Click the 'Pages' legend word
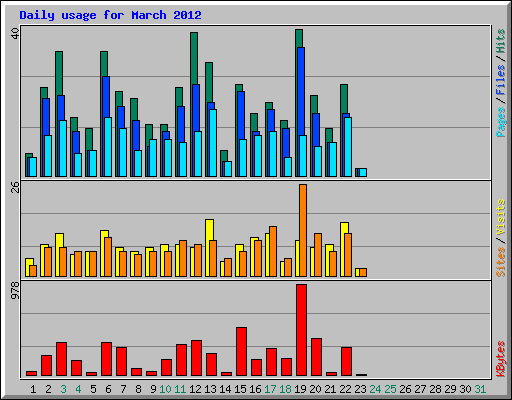 point(501,121)
